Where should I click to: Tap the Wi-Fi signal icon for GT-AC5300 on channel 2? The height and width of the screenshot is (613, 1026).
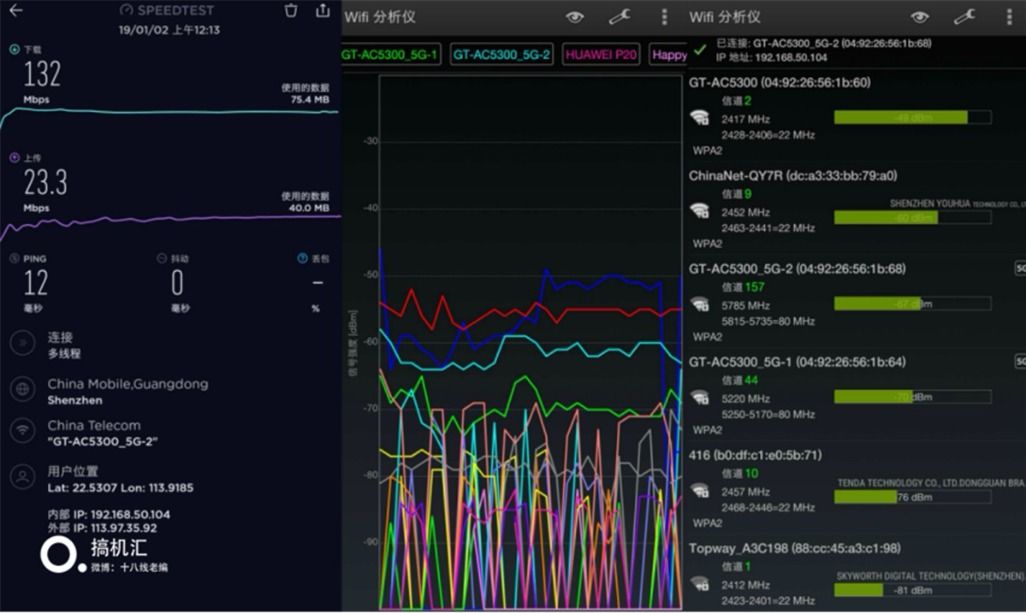(700, 118)
